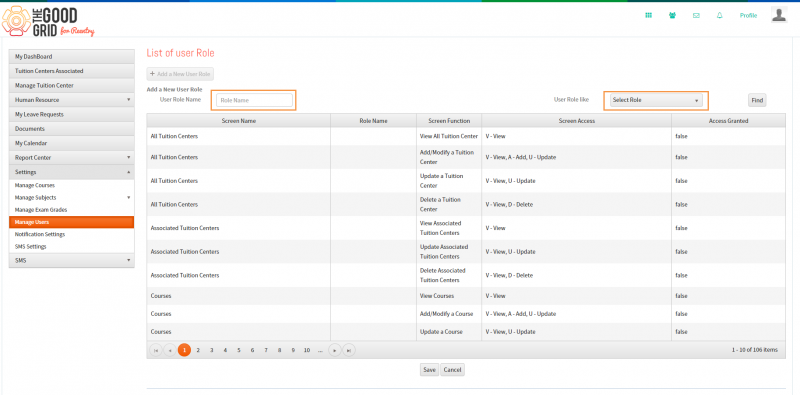Go to the first page pager arrow
This screenshot has width=800, height=395.
point(156,350)
